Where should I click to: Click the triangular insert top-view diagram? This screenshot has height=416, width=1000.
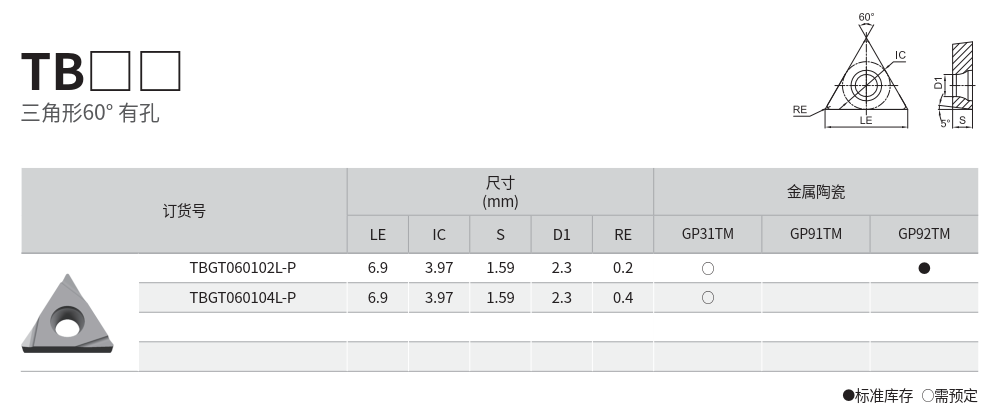(x=866, y=82)
